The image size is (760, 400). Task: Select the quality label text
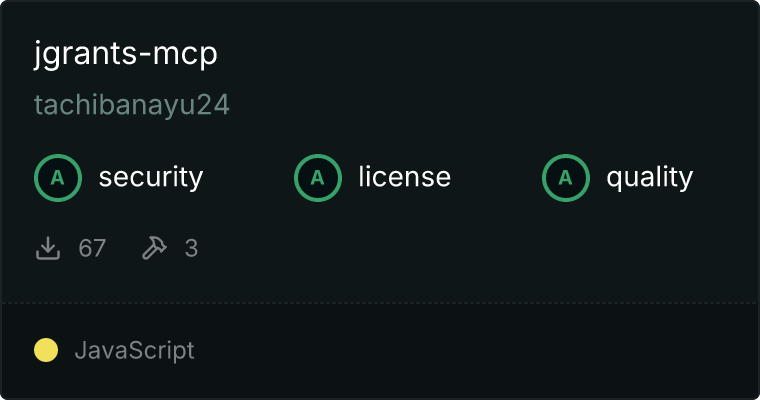click(649, 177)
